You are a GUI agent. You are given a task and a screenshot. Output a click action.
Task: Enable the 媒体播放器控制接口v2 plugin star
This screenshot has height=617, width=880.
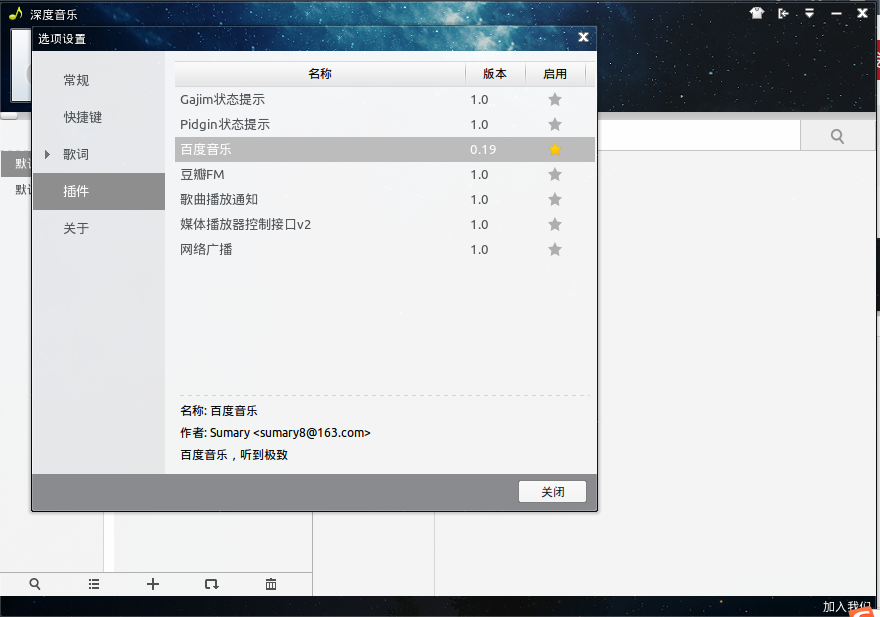pos(554,224)
